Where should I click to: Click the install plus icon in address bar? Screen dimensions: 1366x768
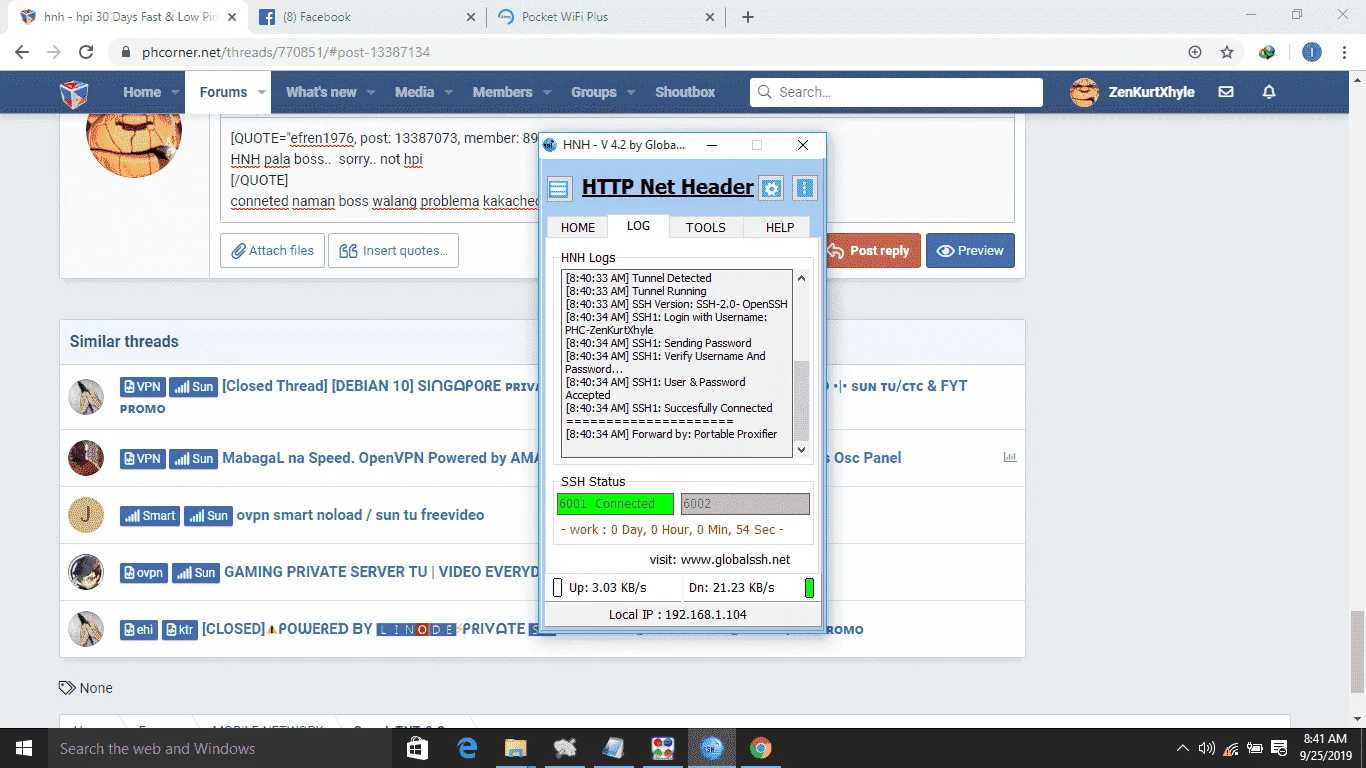tap(1195, 52)
